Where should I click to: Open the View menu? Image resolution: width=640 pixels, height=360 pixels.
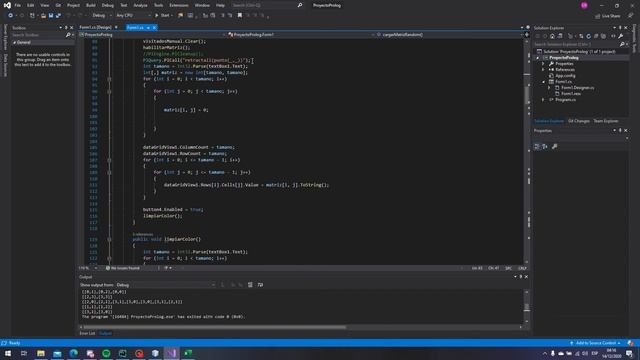point(44,5)
